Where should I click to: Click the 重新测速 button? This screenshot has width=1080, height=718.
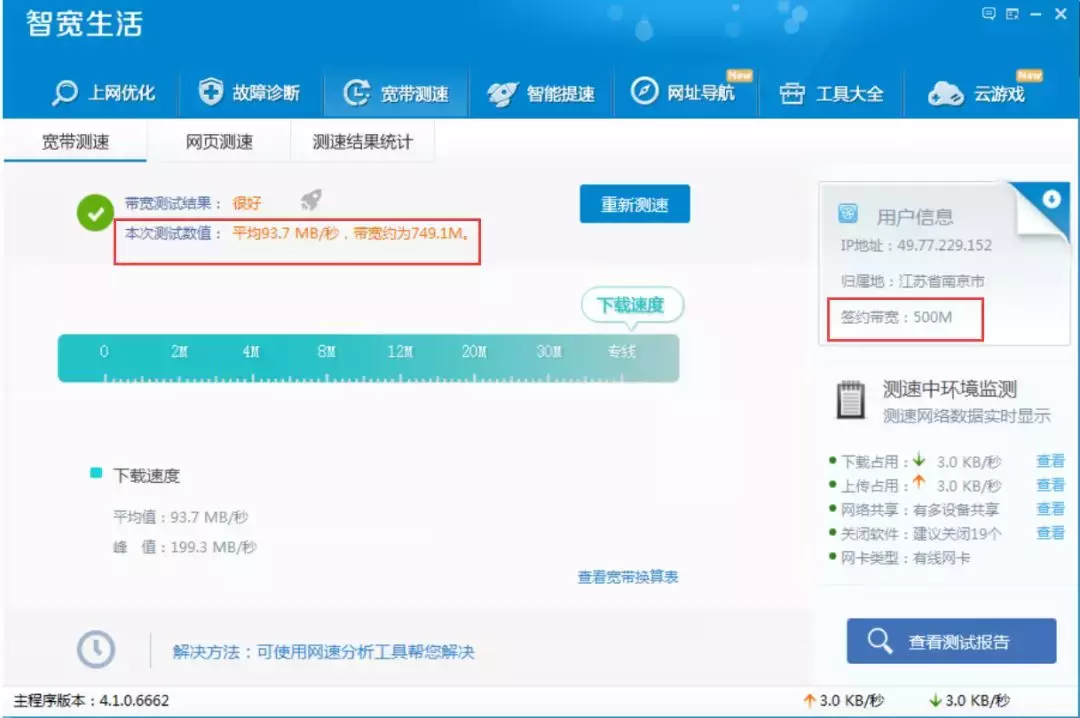pos(634,203)
